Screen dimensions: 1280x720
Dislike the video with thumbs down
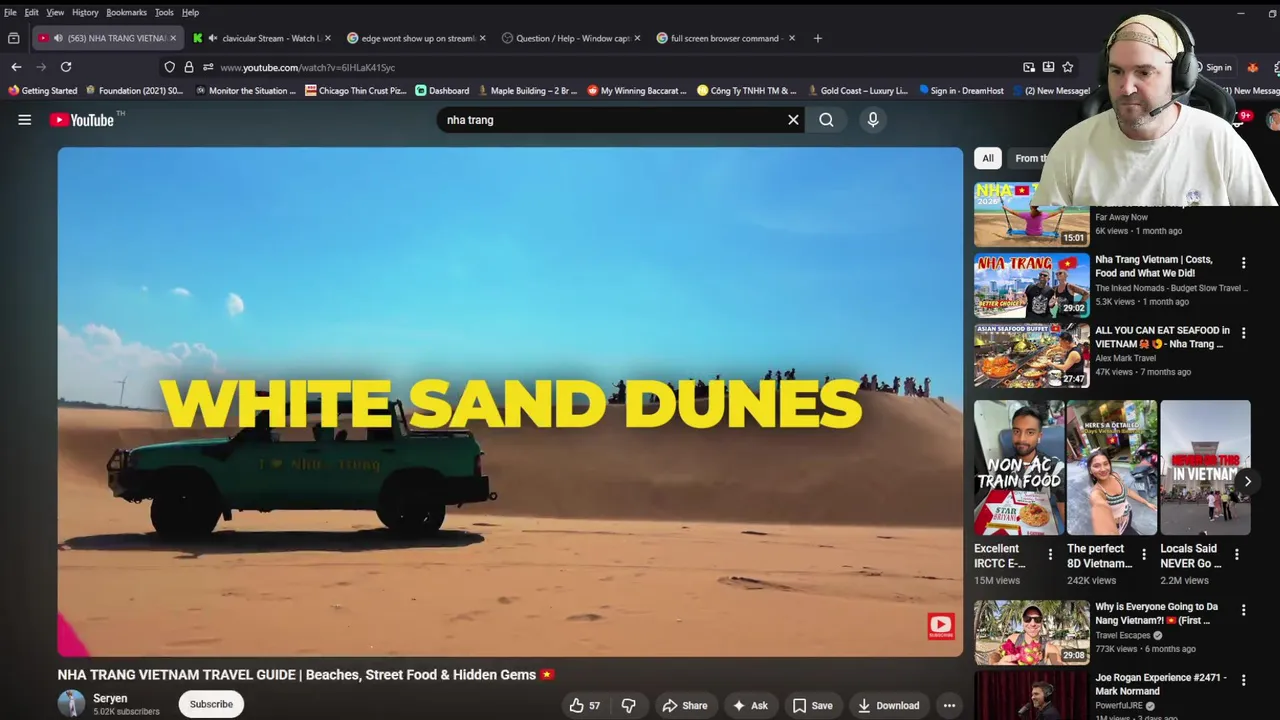click(x=628, y=705)
